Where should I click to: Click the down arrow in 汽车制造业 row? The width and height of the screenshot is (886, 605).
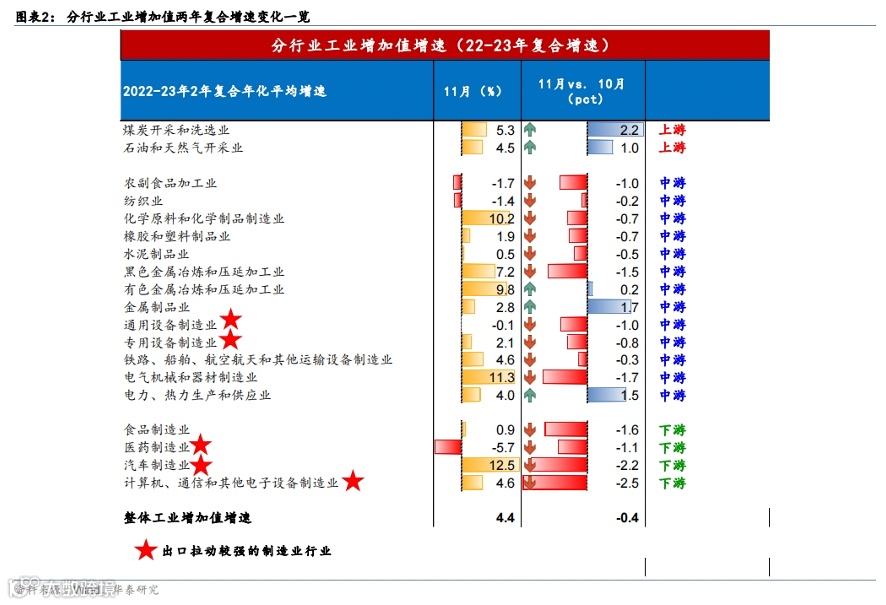coord(529,465)
